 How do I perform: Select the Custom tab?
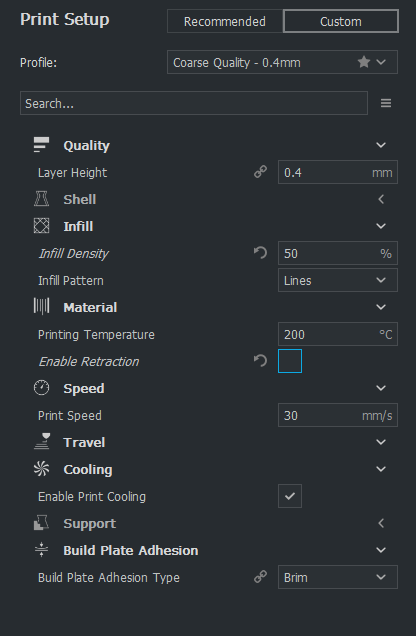[x=341, y=21]
